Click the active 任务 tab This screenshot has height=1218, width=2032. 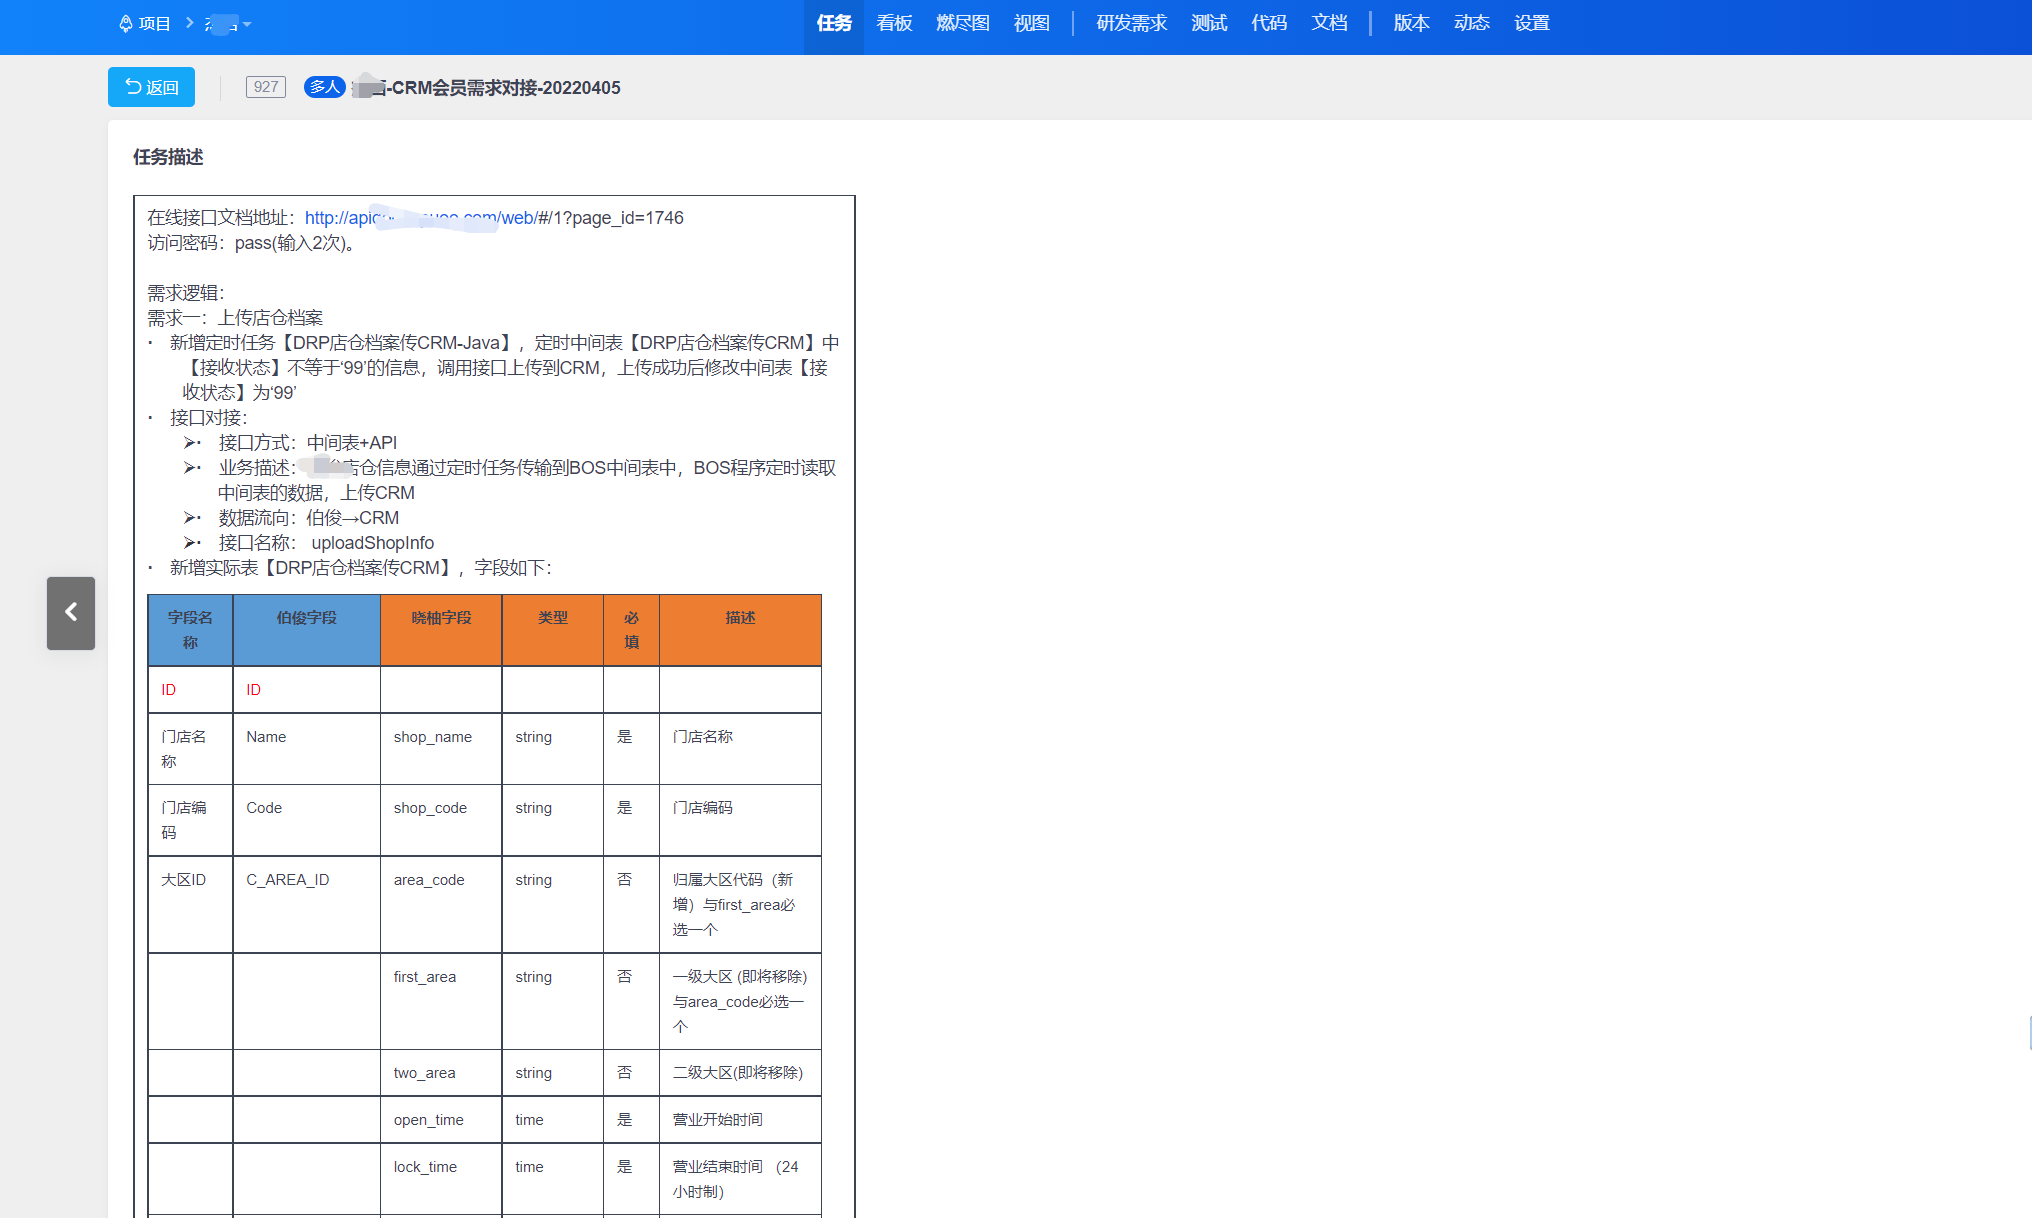[x=834, y=23]
